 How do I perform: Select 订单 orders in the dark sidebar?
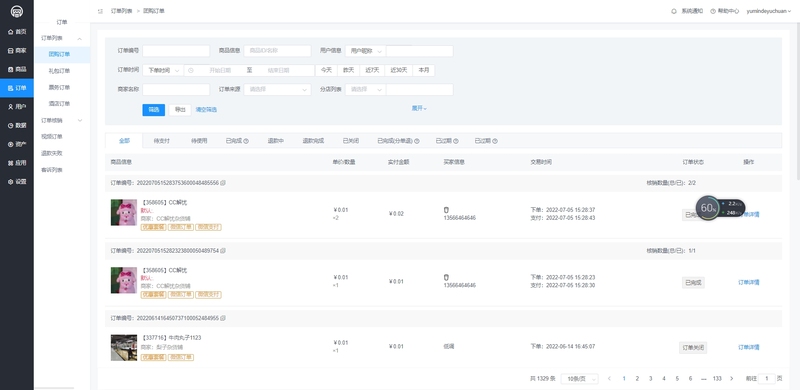[x=17, y=88]
